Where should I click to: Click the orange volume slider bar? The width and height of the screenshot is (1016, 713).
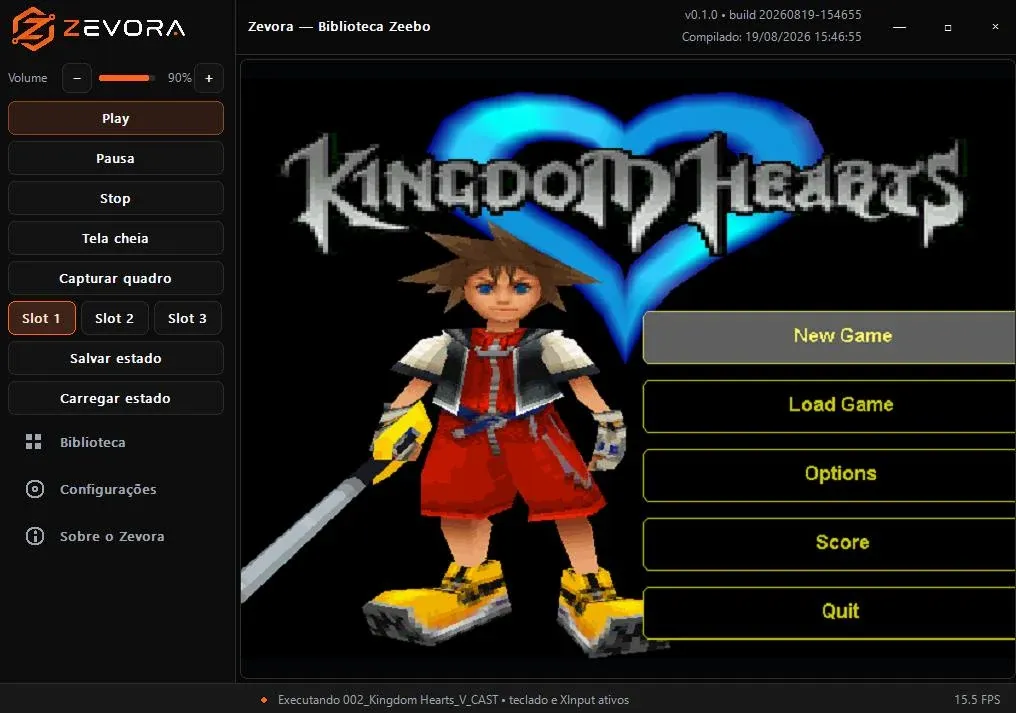point(126,78)
